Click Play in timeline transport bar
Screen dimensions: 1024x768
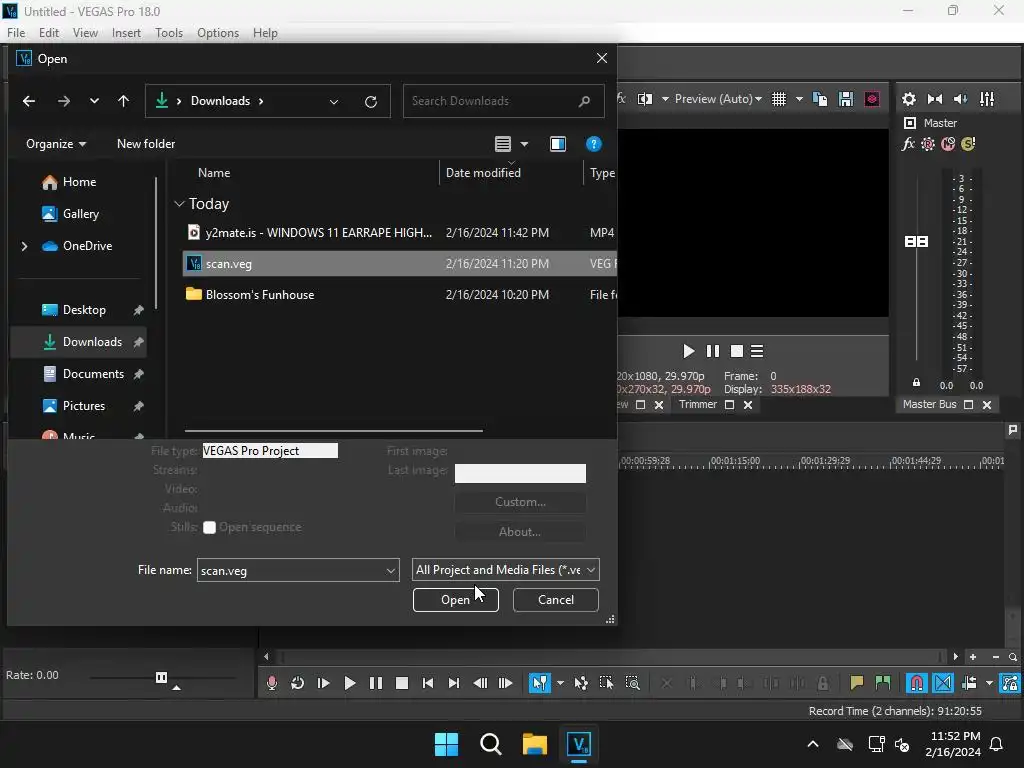(x=349, y=683)
